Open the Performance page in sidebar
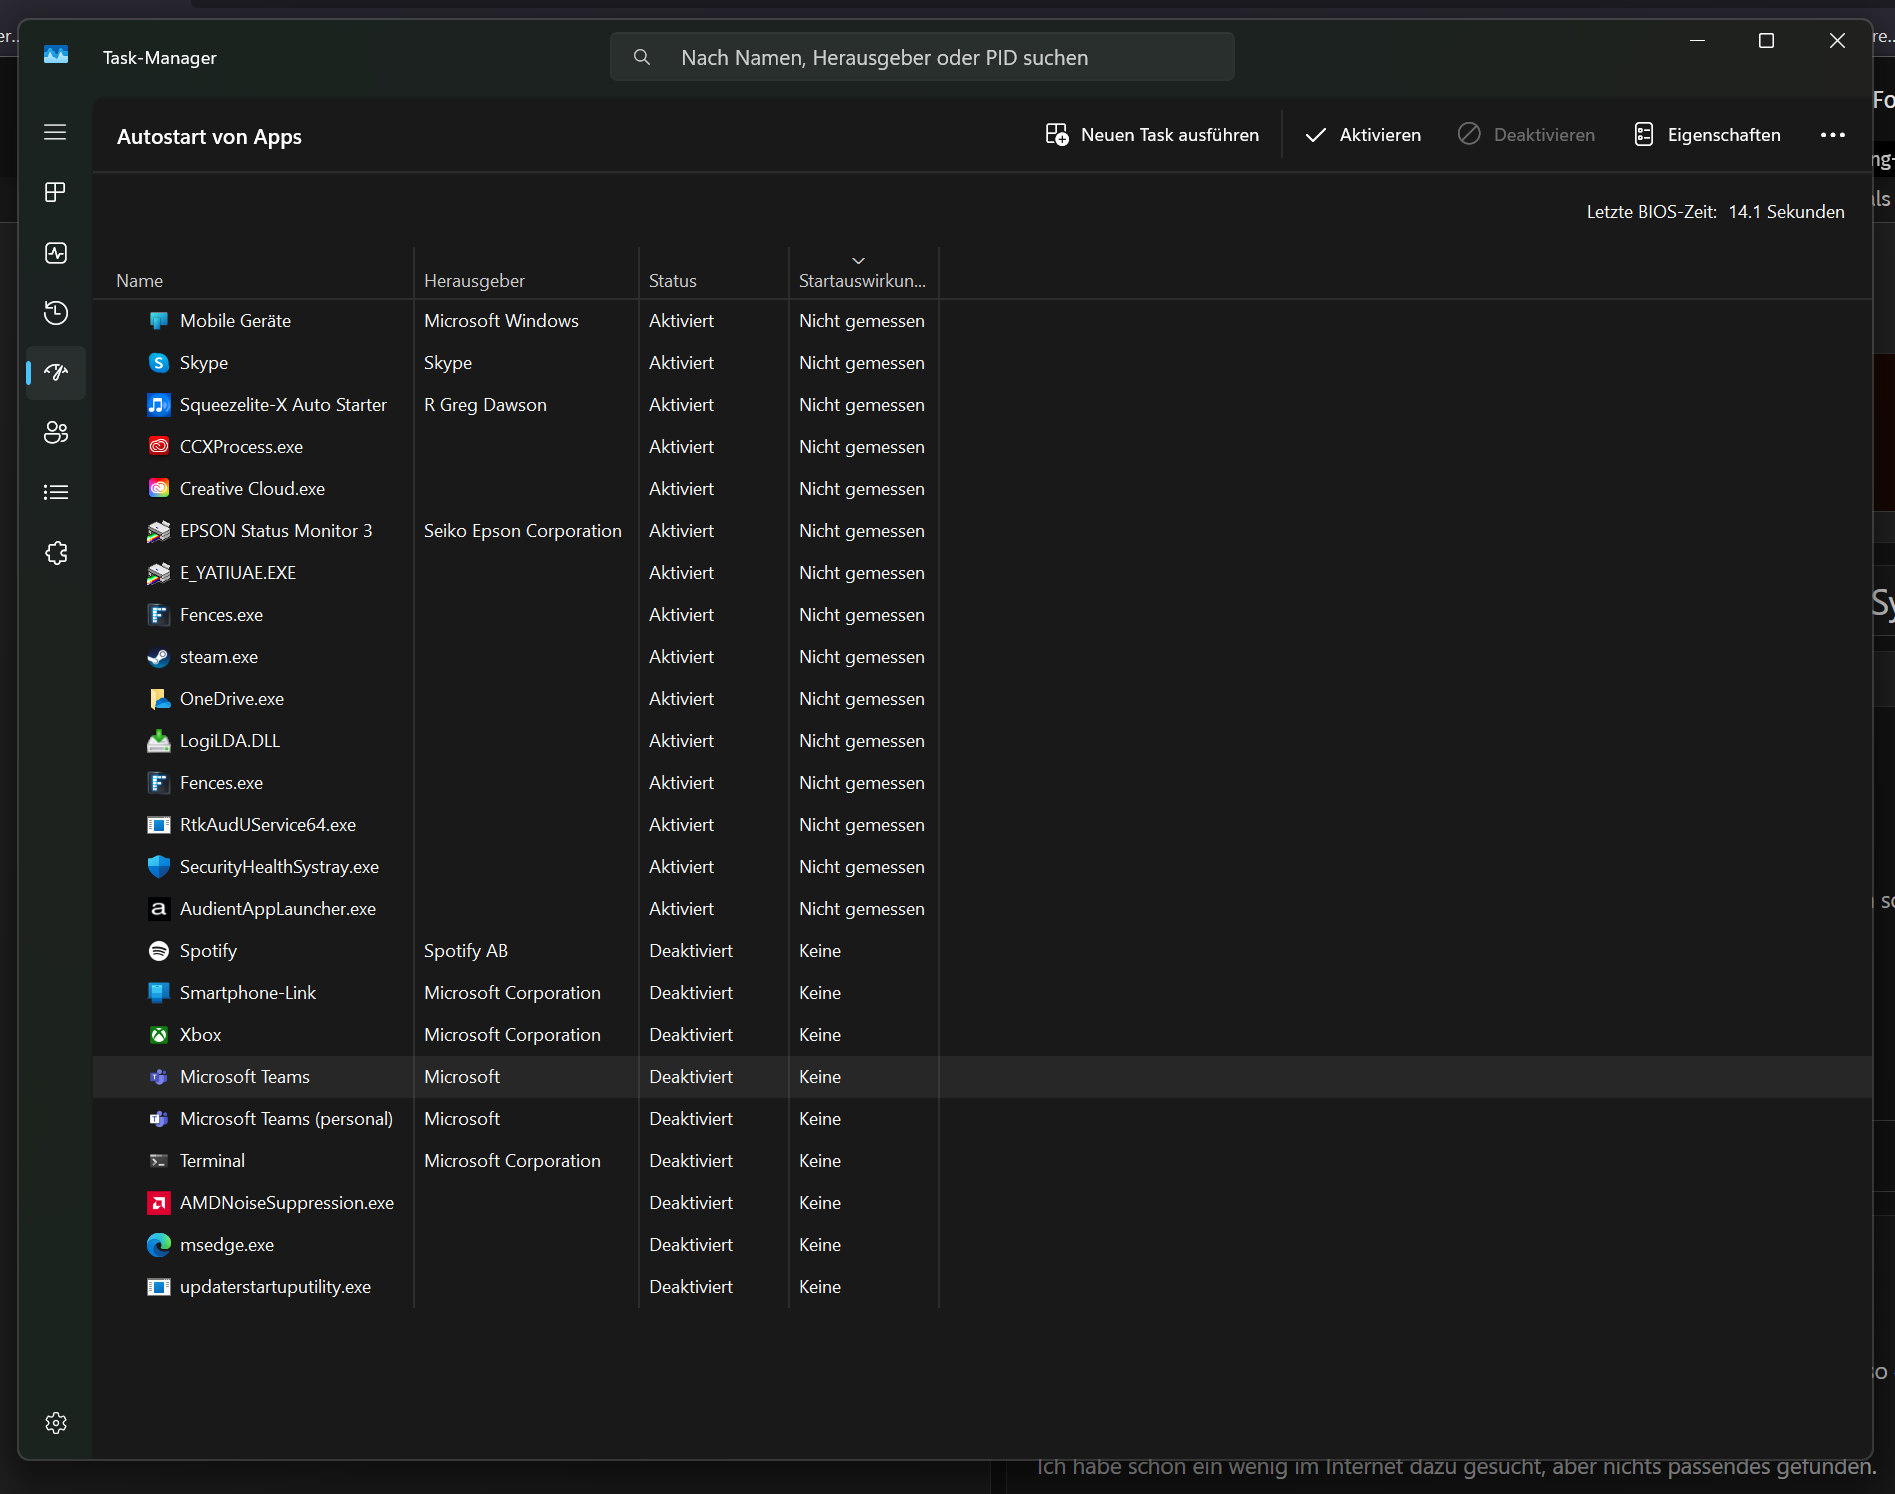 click(x=55, y=253)
